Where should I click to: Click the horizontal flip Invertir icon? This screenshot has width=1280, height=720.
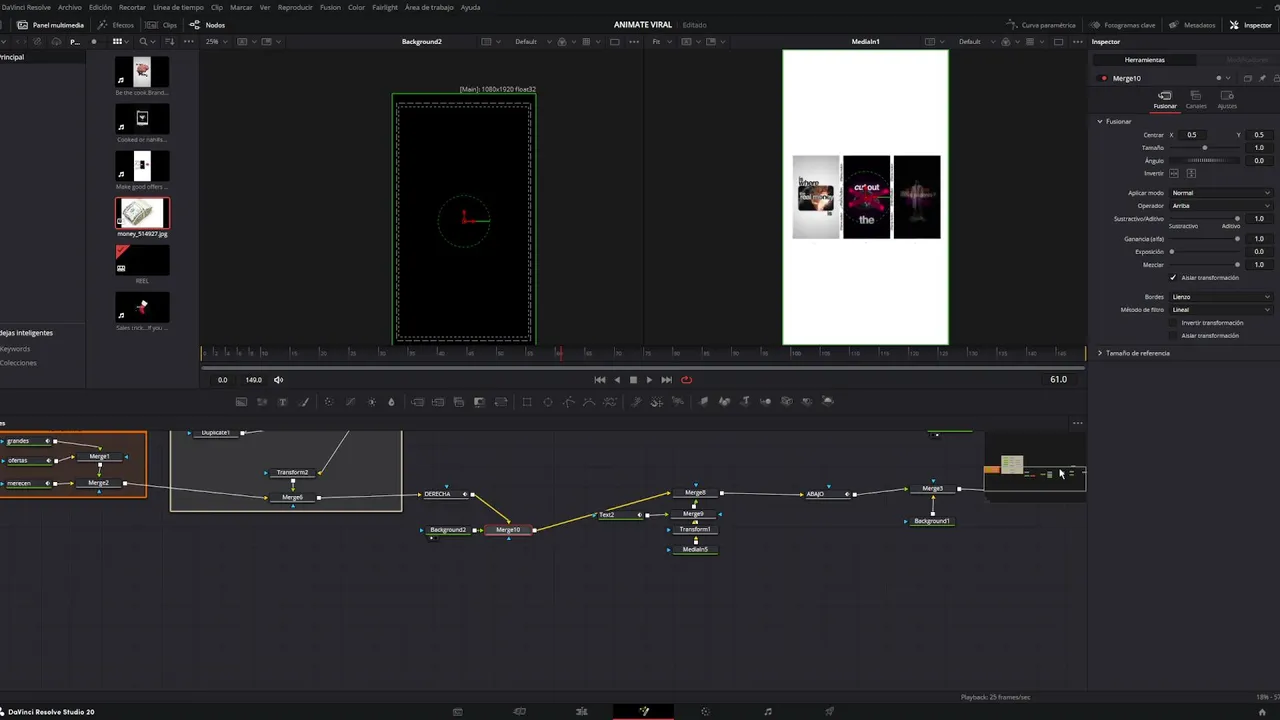pyautogui.click(x=1175, y=174)
